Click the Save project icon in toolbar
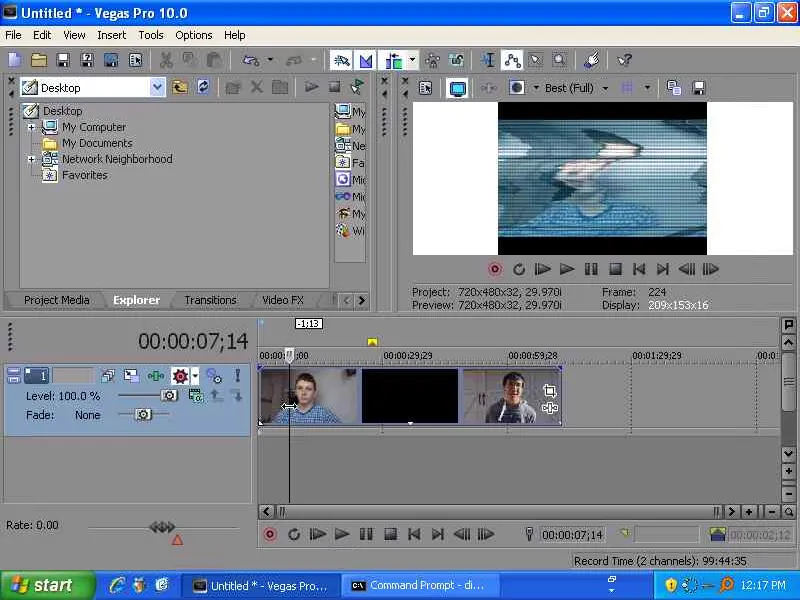Viewport: 800px width, 600px height. [x=63, y=61]
